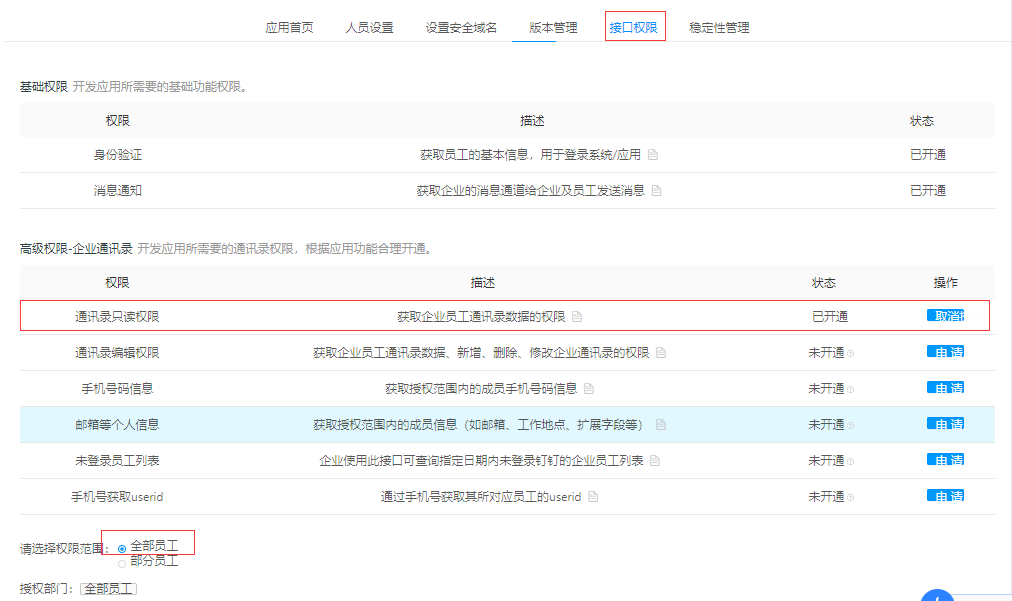Screen dimensions: 1012x601
Task: Open the 设置安全域名 tab
Action: [x=461, y=28]
